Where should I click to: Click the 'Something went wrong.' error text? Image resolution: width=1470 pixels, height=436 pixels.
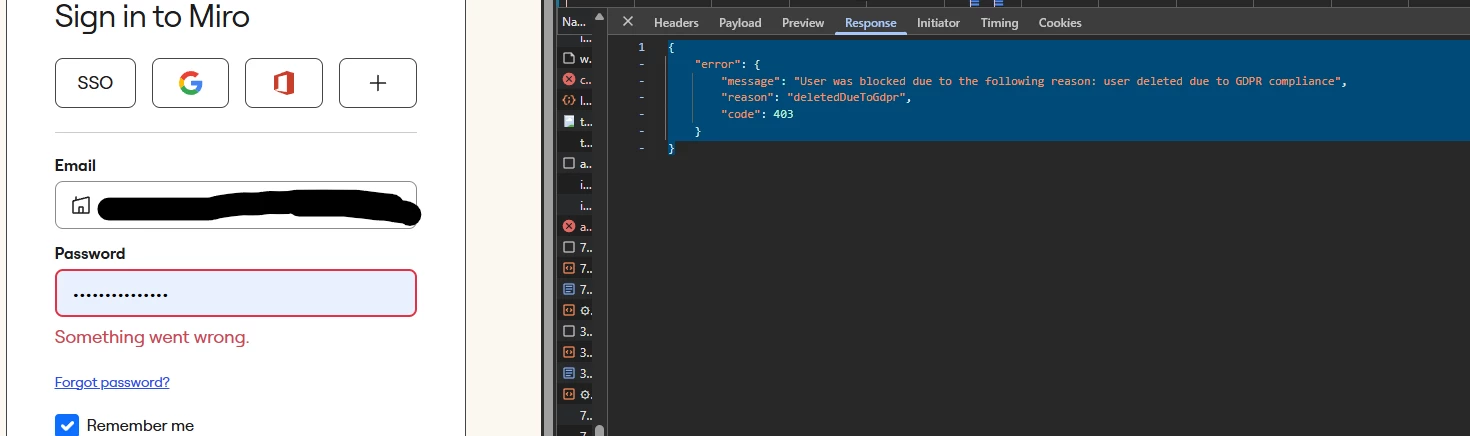152,337
